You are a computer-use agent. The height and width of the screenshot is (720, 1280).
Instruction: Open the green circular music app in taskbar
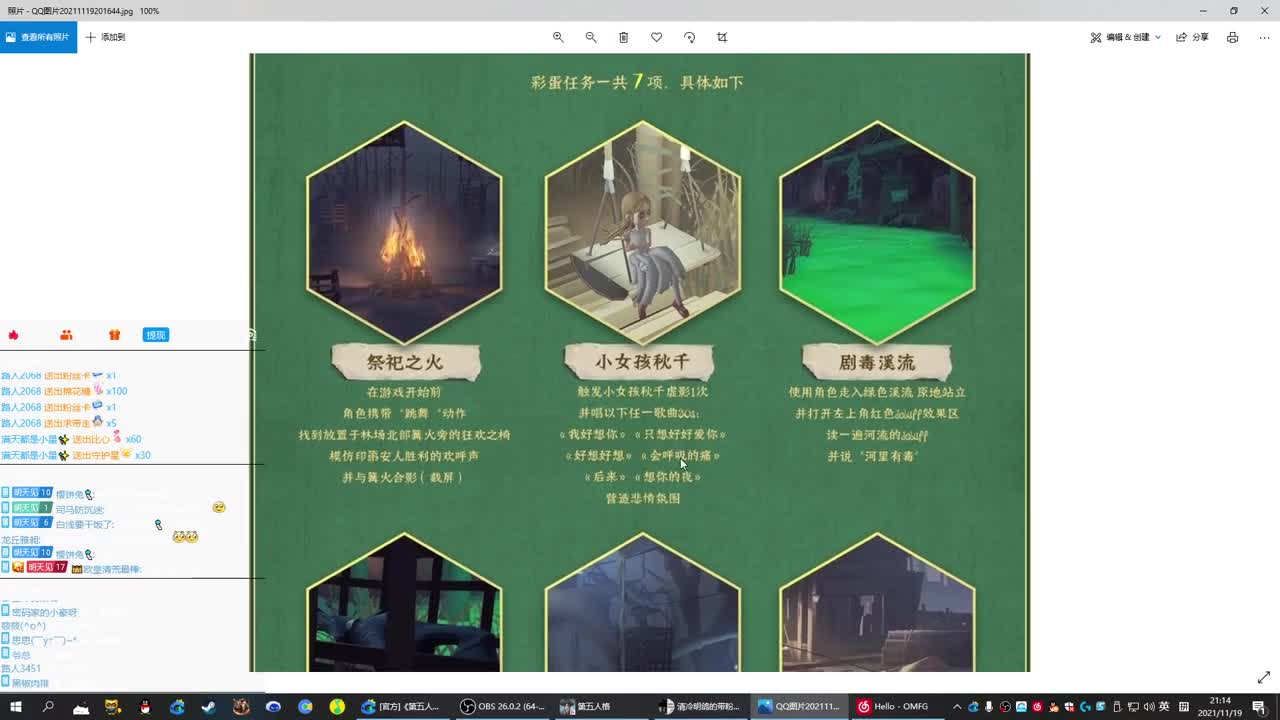tap(337, 706)
